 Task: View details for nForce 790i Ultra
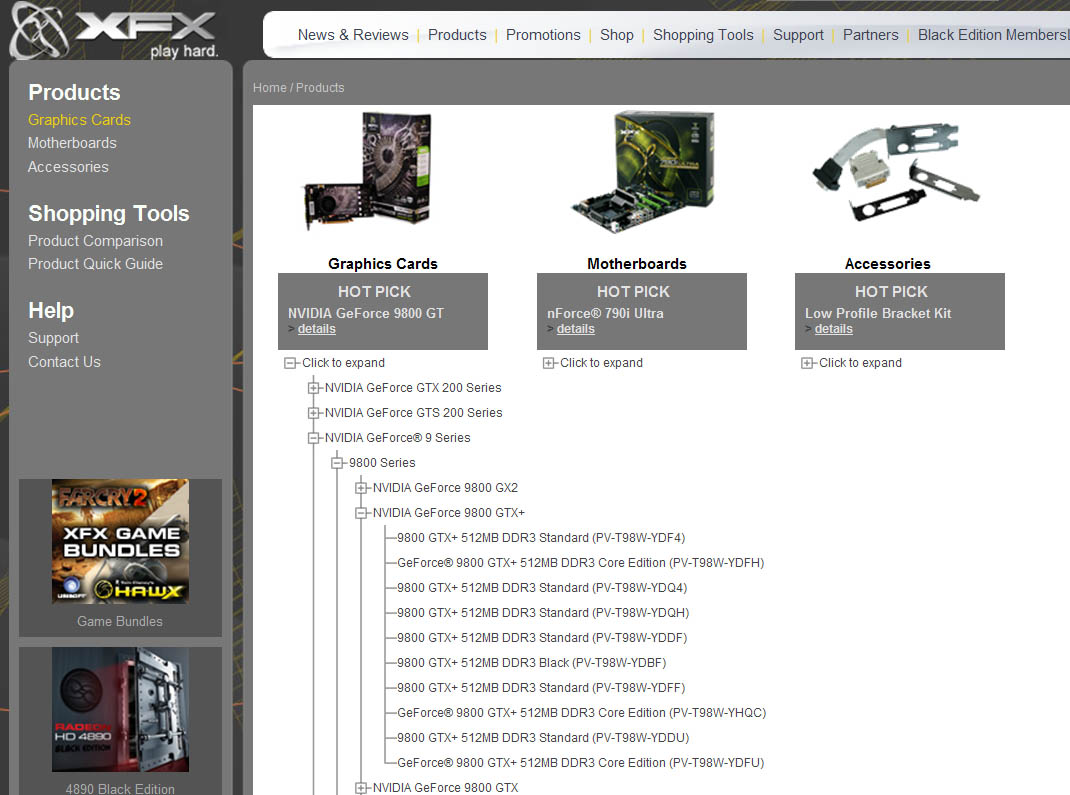575,329
